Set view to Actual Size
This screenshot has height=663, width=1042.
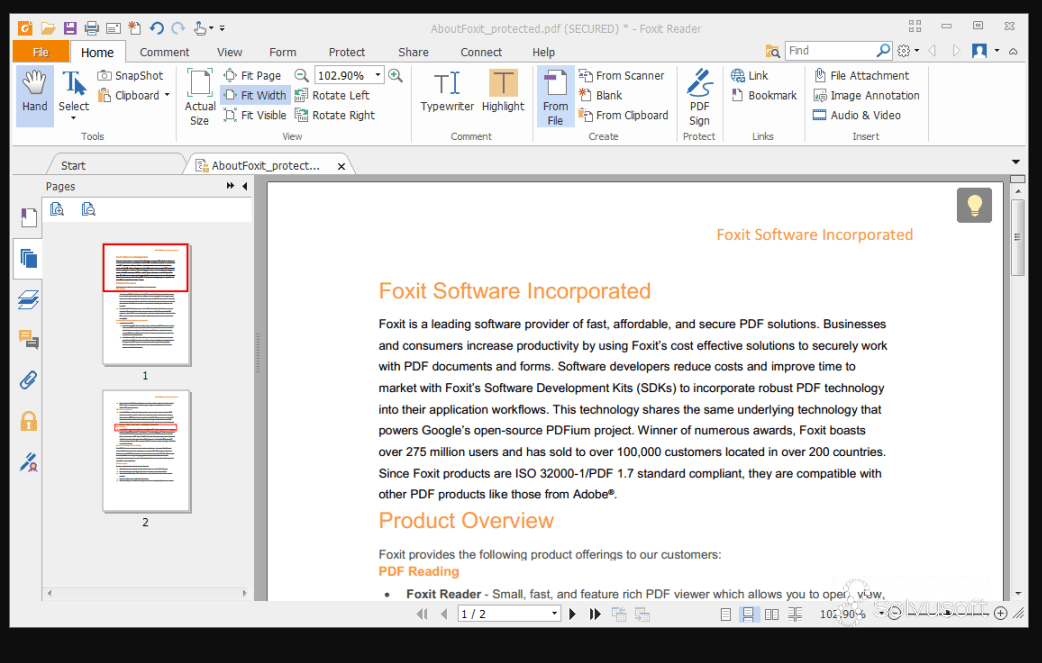click(x=199, y=97)
